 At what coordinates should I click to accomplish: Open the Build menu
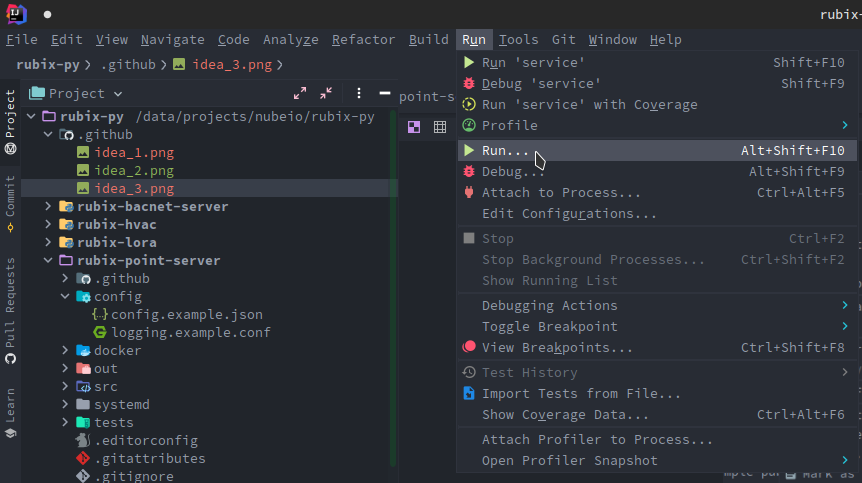tap(429, 40)
